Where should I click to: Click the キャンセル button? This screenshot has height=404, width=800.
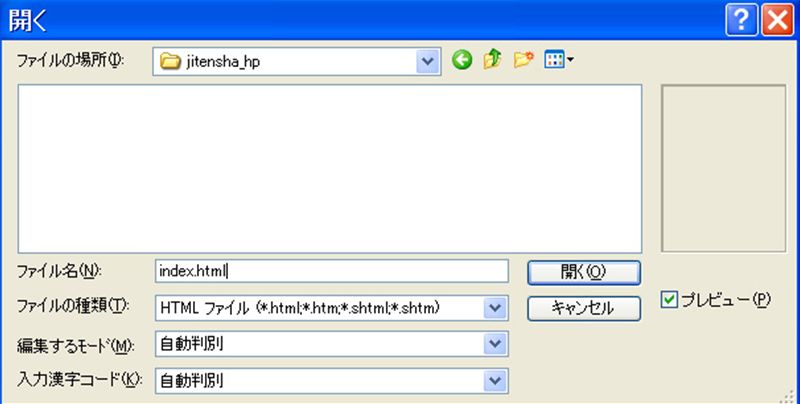(x=583, y=309)
